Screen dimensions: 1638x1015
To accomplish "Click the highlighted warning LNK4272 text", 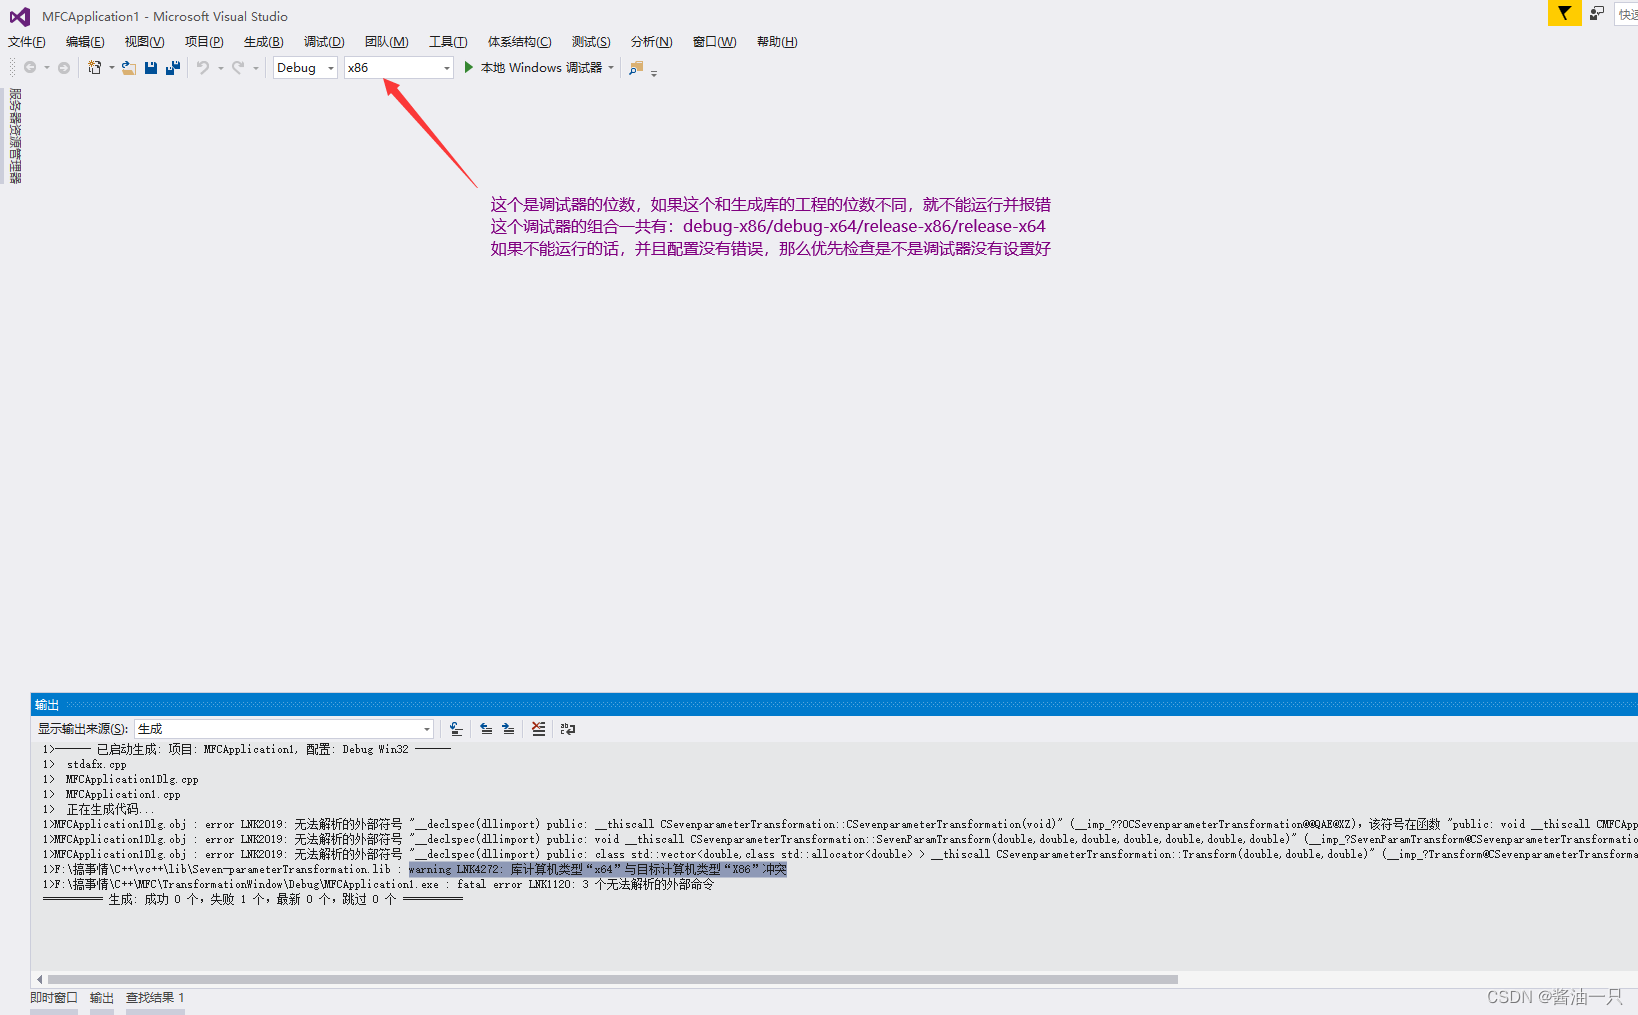I will click(x=597, y=870).
